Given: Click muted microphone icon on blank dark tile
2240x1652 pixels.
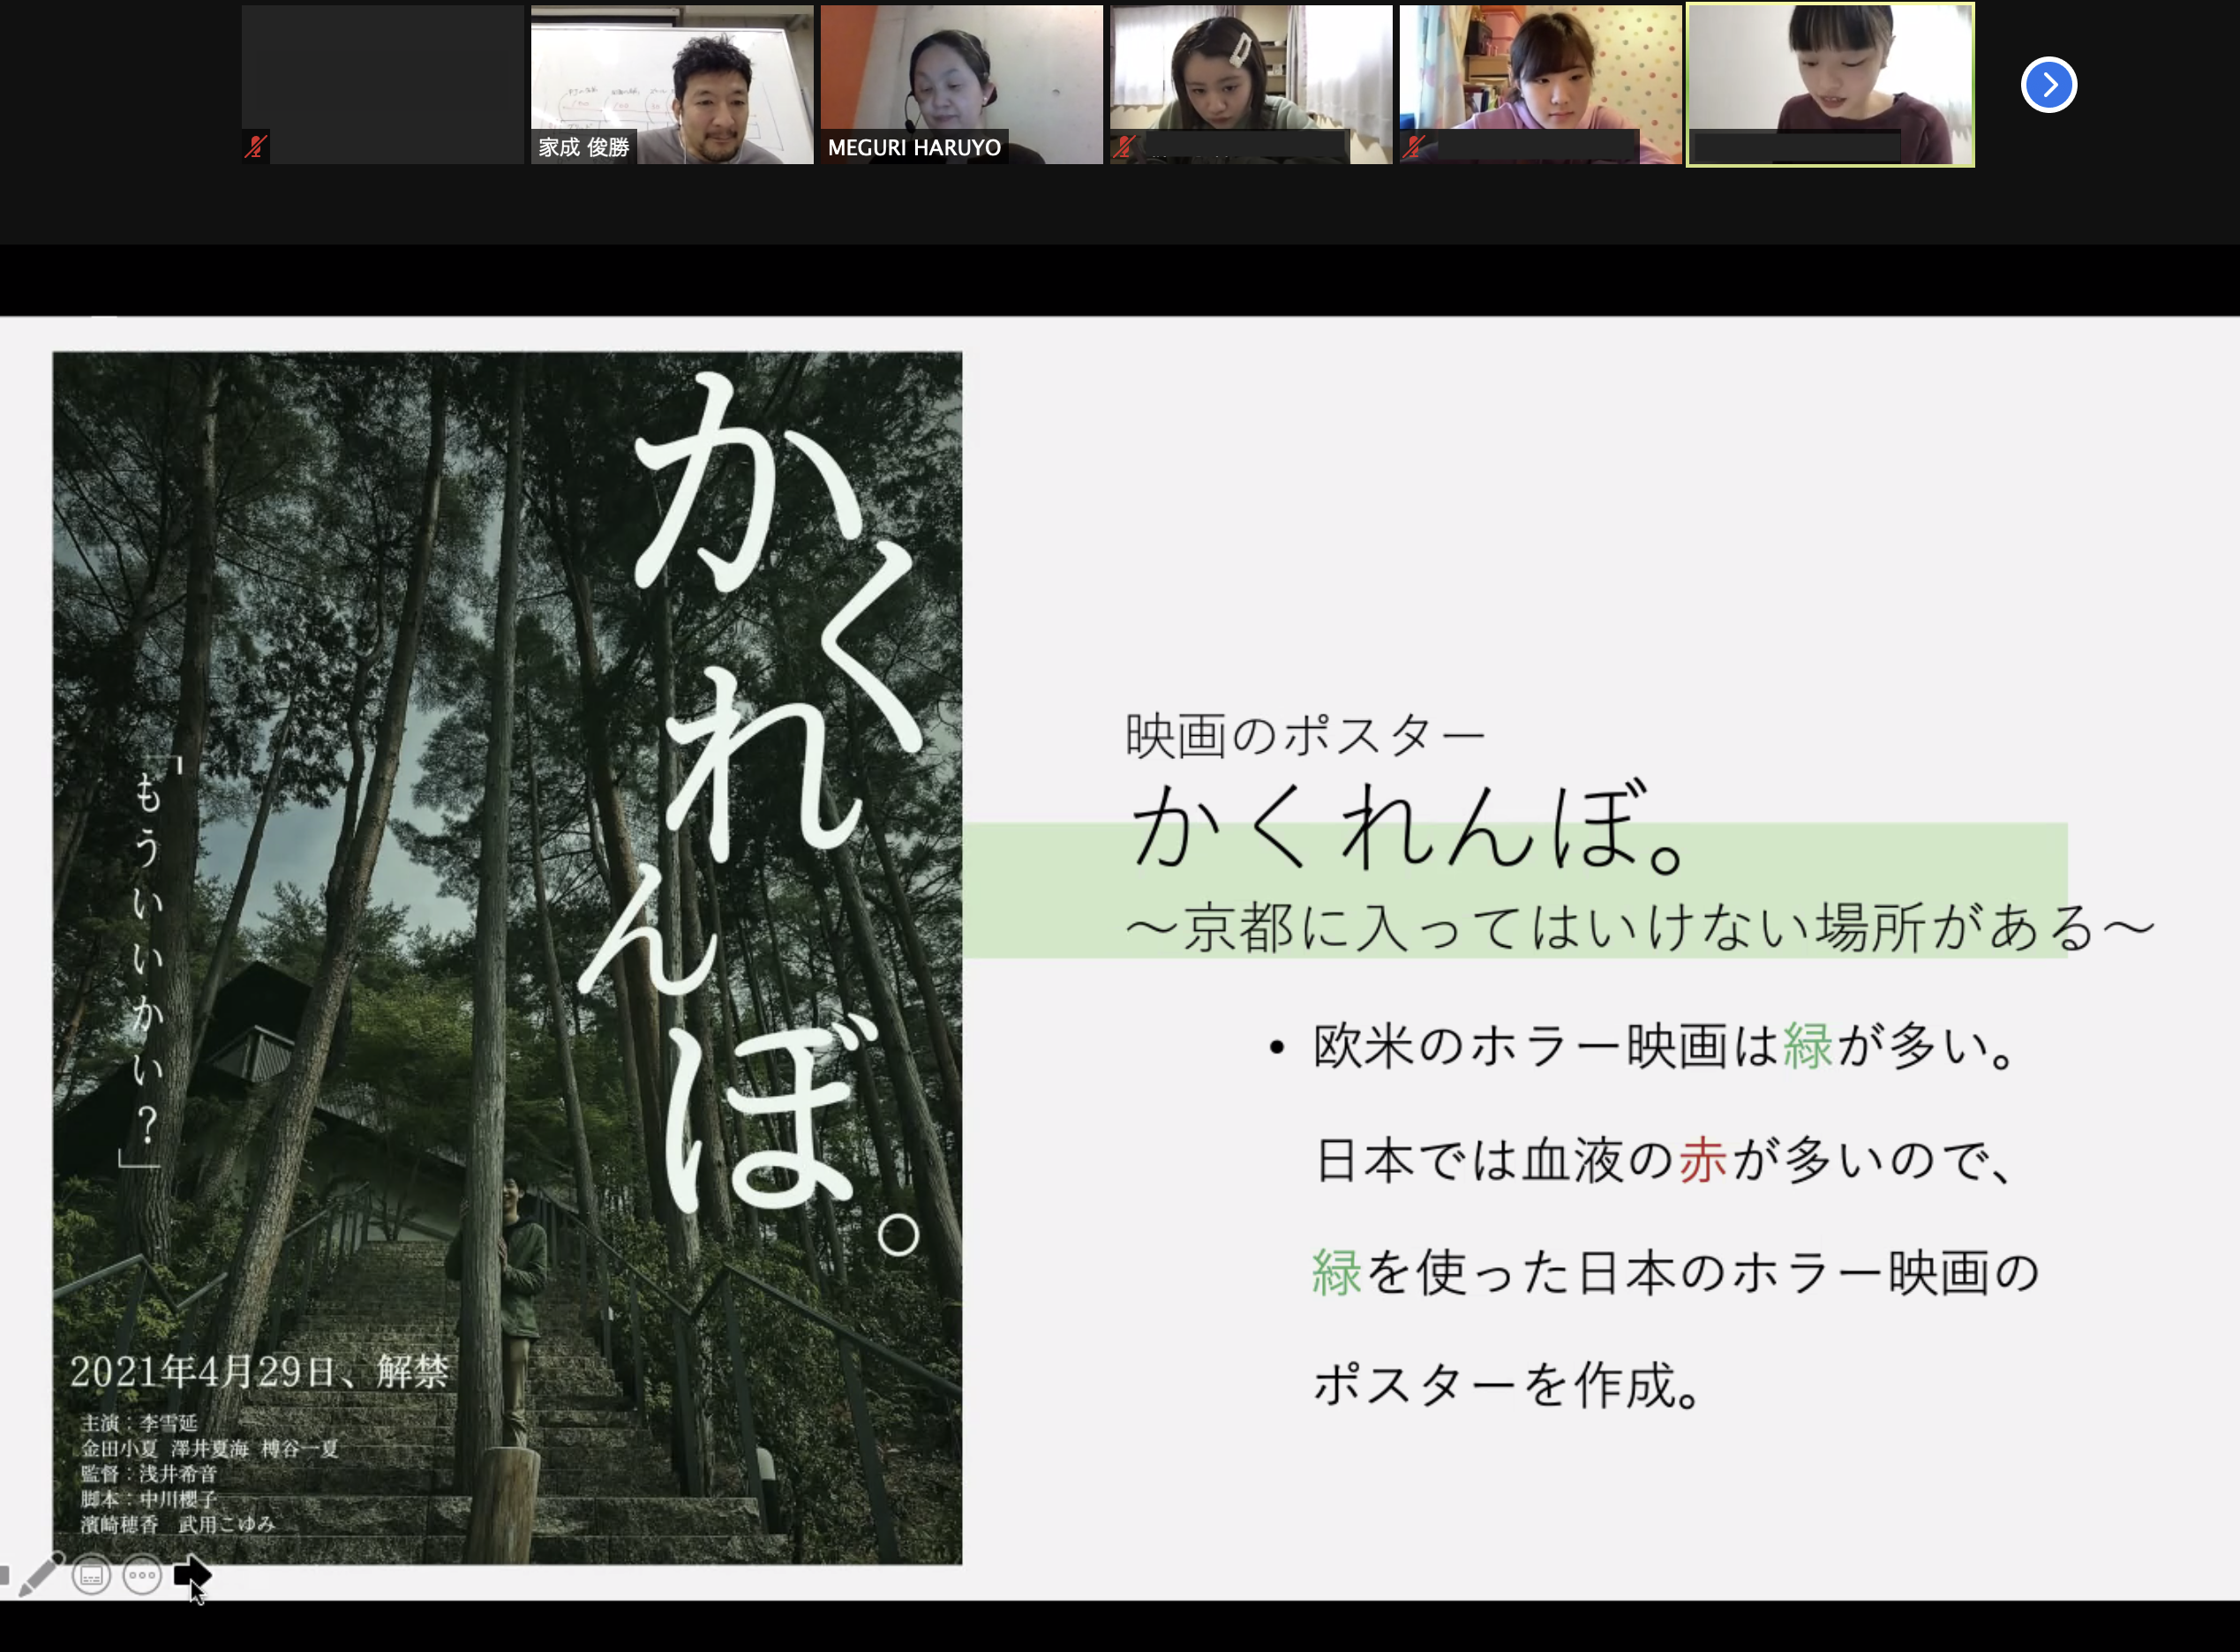Looking at the screenshot, I should coord(256,147).
